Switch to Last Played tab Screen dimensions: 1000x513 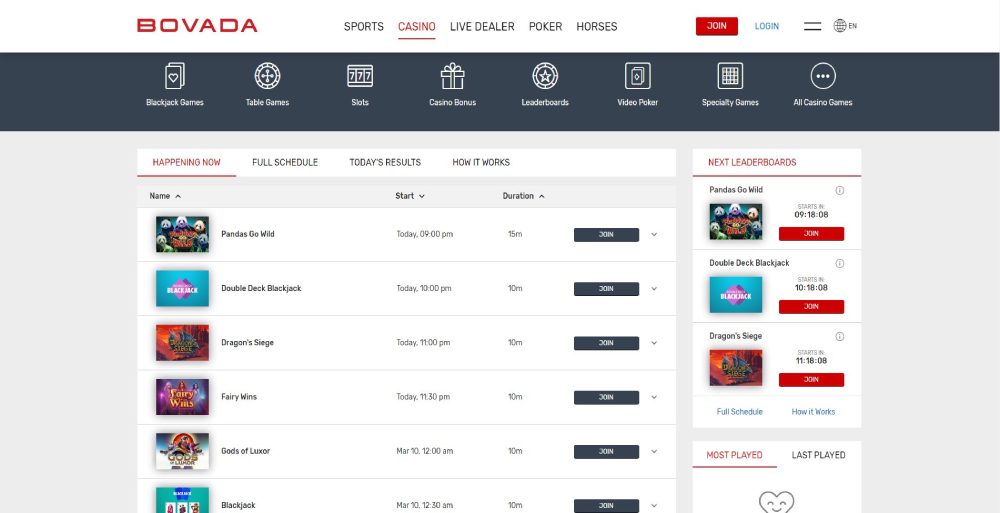coord(818,455)
